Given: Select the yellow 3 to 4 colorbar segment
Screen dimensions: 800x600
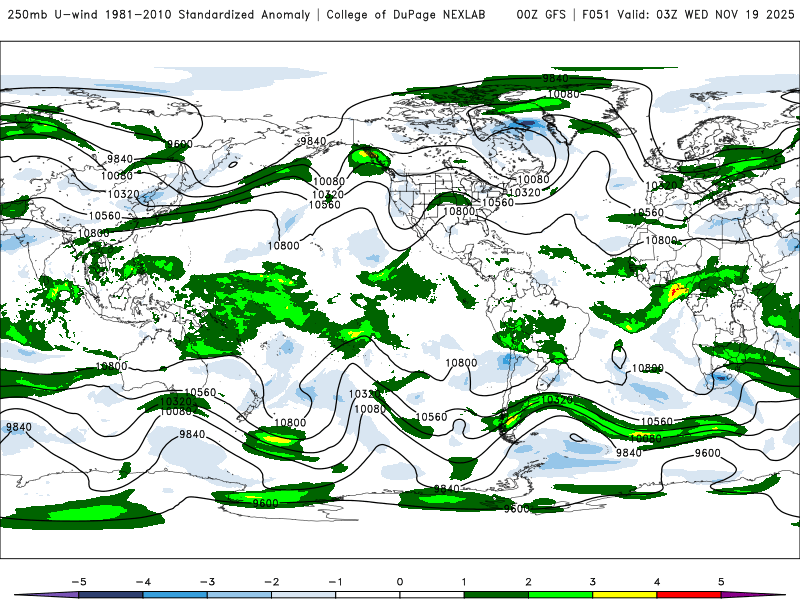Looking at the screenshot, I should point(625,595).
